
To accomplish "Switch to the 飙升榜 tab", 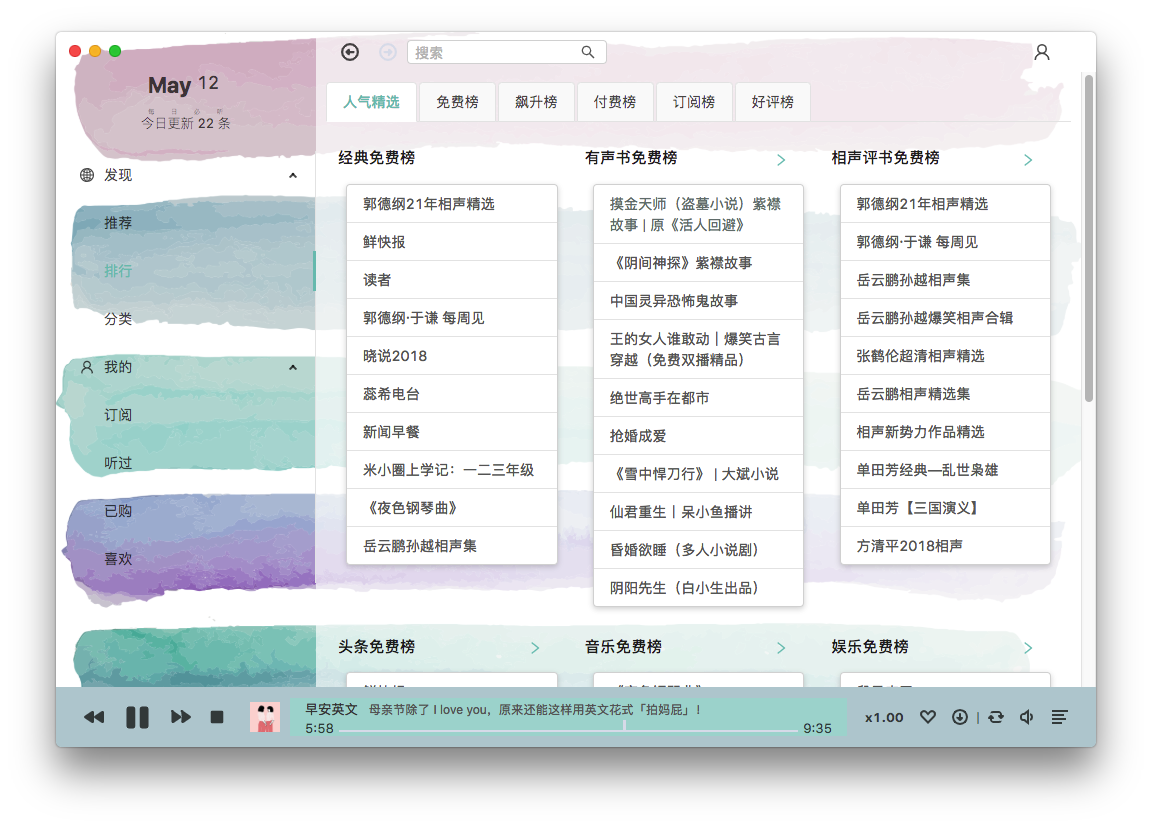I will tap(536, 102).
